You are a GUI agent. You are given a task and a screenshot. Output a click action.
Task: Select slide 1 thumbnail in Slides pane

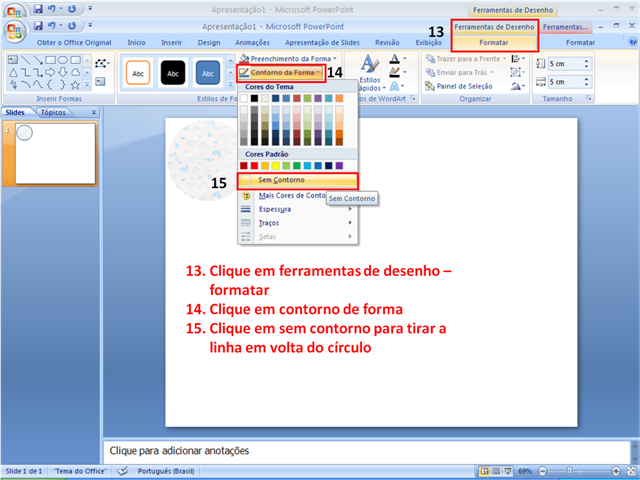tap(55, 153)
